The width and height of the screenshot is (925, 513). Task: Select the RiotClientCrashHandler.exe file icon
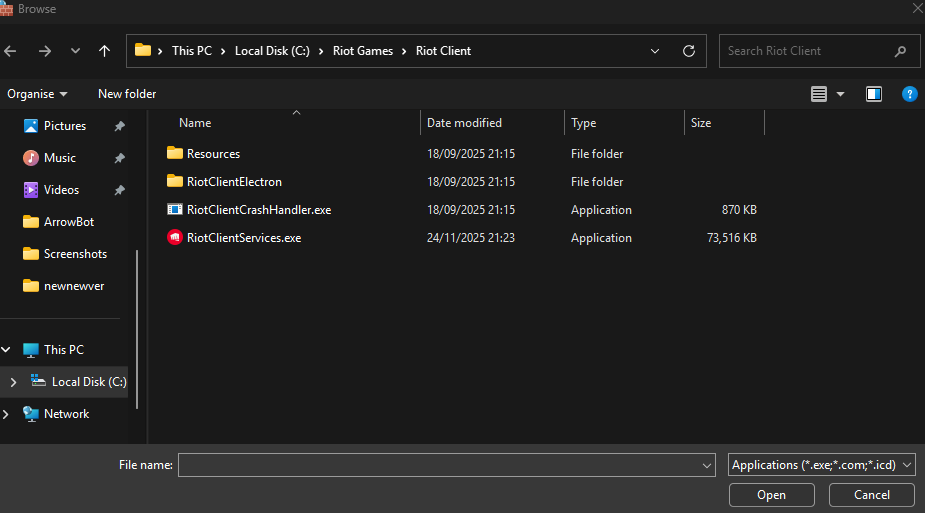pos(175,210)
